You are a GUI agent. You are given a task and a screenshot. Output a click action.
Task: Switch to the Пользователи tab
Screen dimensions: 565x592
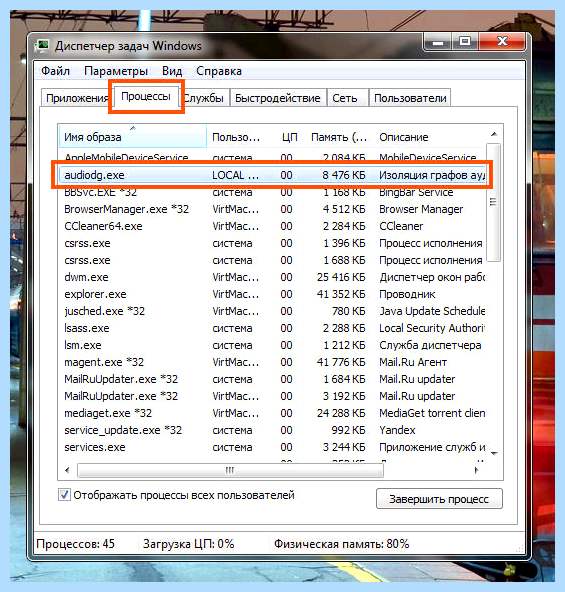click(x=410, y=98)
